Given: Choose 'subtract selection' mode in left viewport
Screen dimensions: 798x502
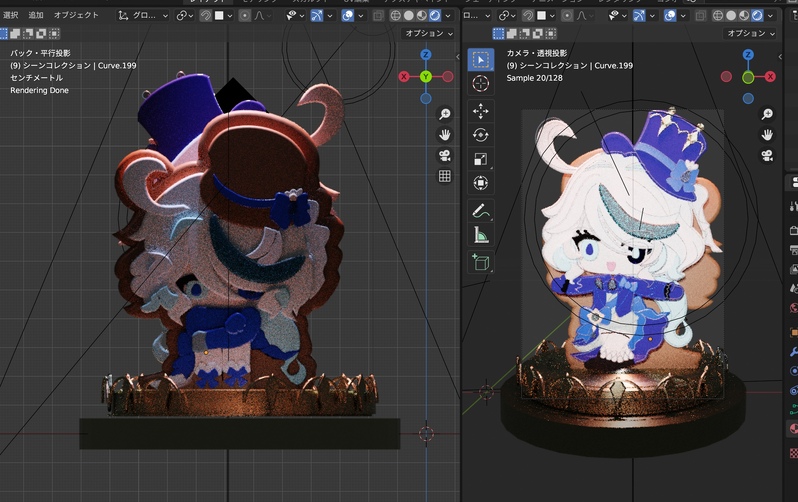Looking at the screenshot, I should (28, 34).
